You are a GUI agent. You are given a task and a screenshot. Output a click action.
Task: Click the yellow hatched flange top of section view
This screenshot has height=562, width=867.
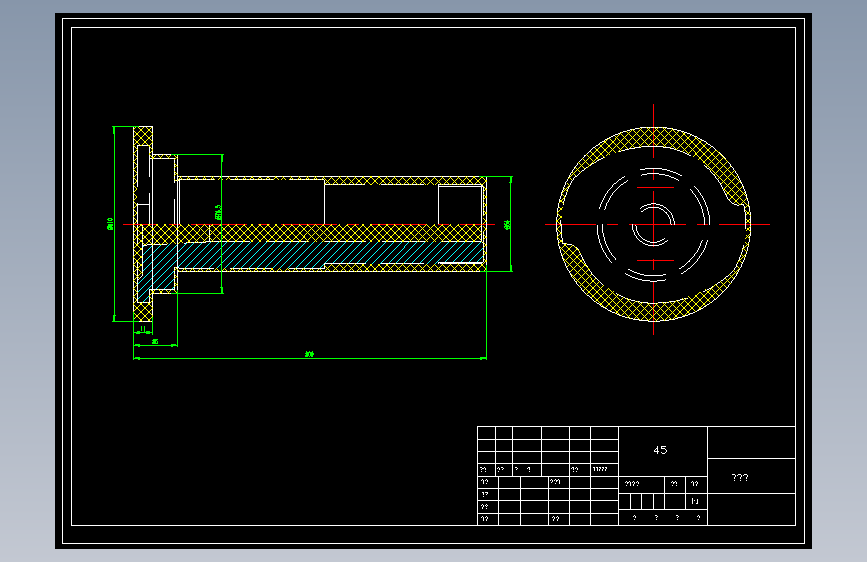point(143,136)
